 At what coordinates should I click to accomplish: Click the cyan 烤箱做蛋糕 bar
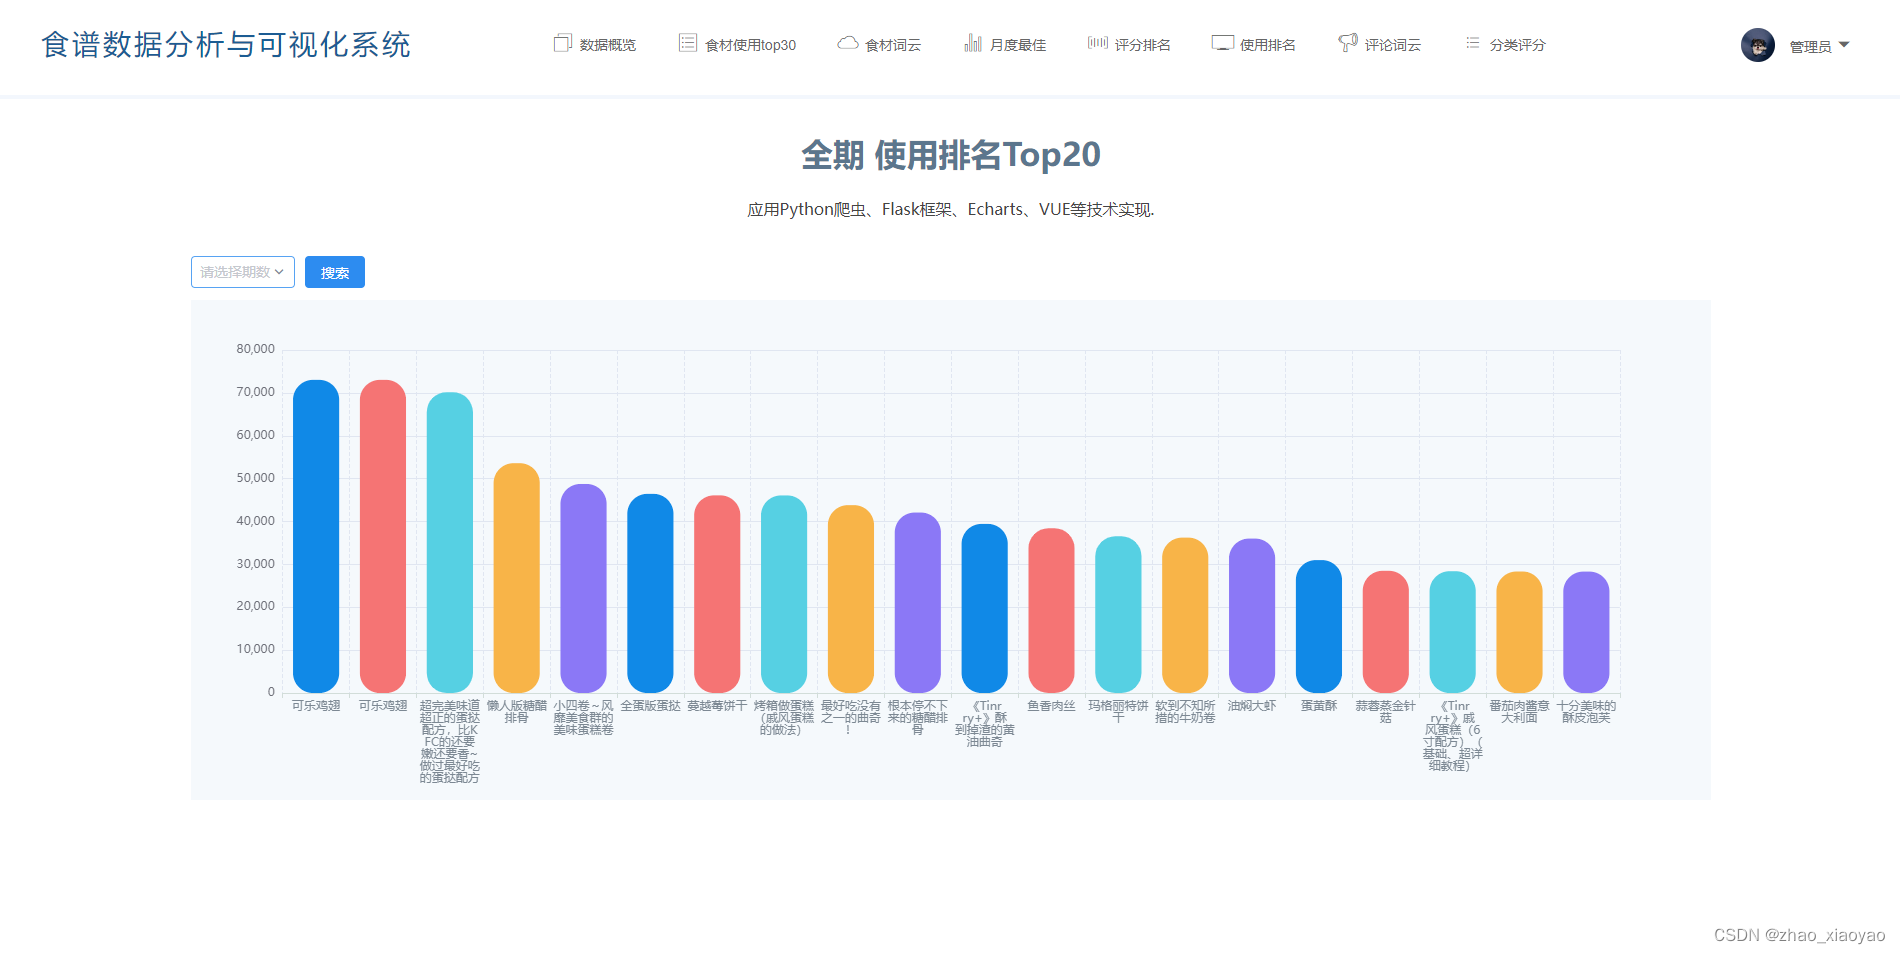(784, 594)
